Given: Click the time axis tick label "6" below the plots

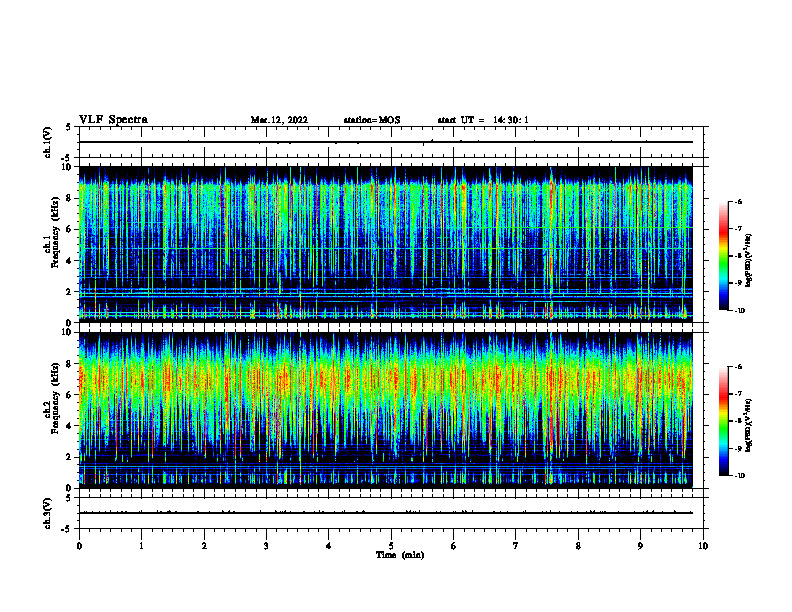Looking at the screenshot, I should coord(453,546).
